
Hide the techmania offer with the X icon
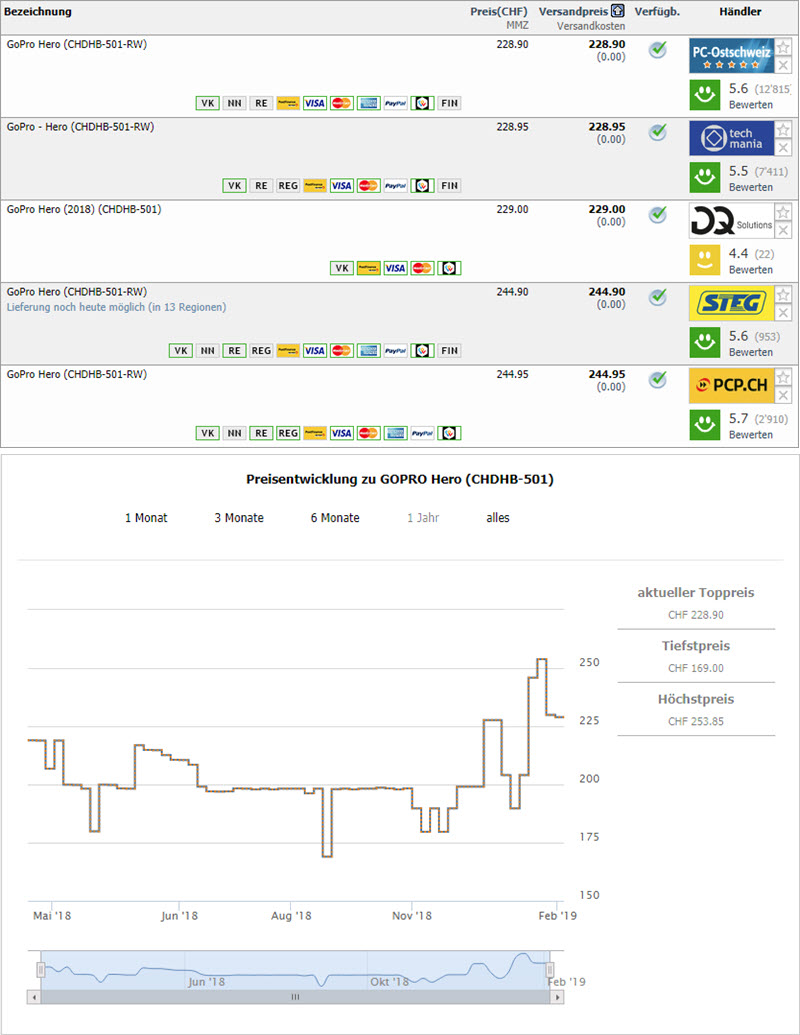click(x=784, y=148)
